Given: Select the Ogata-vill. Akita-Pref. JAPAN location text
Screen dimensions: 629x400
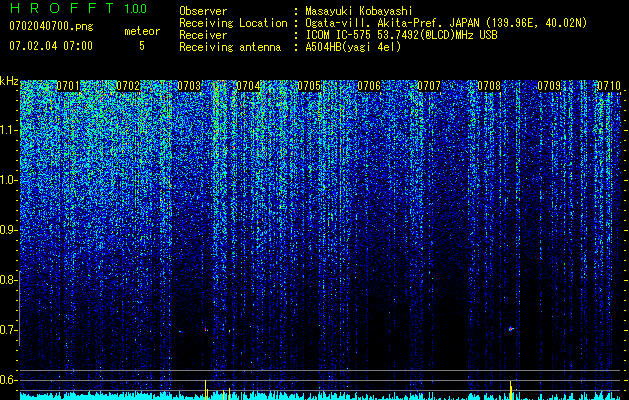Looking at the screenshot, I should pos(446,23).
